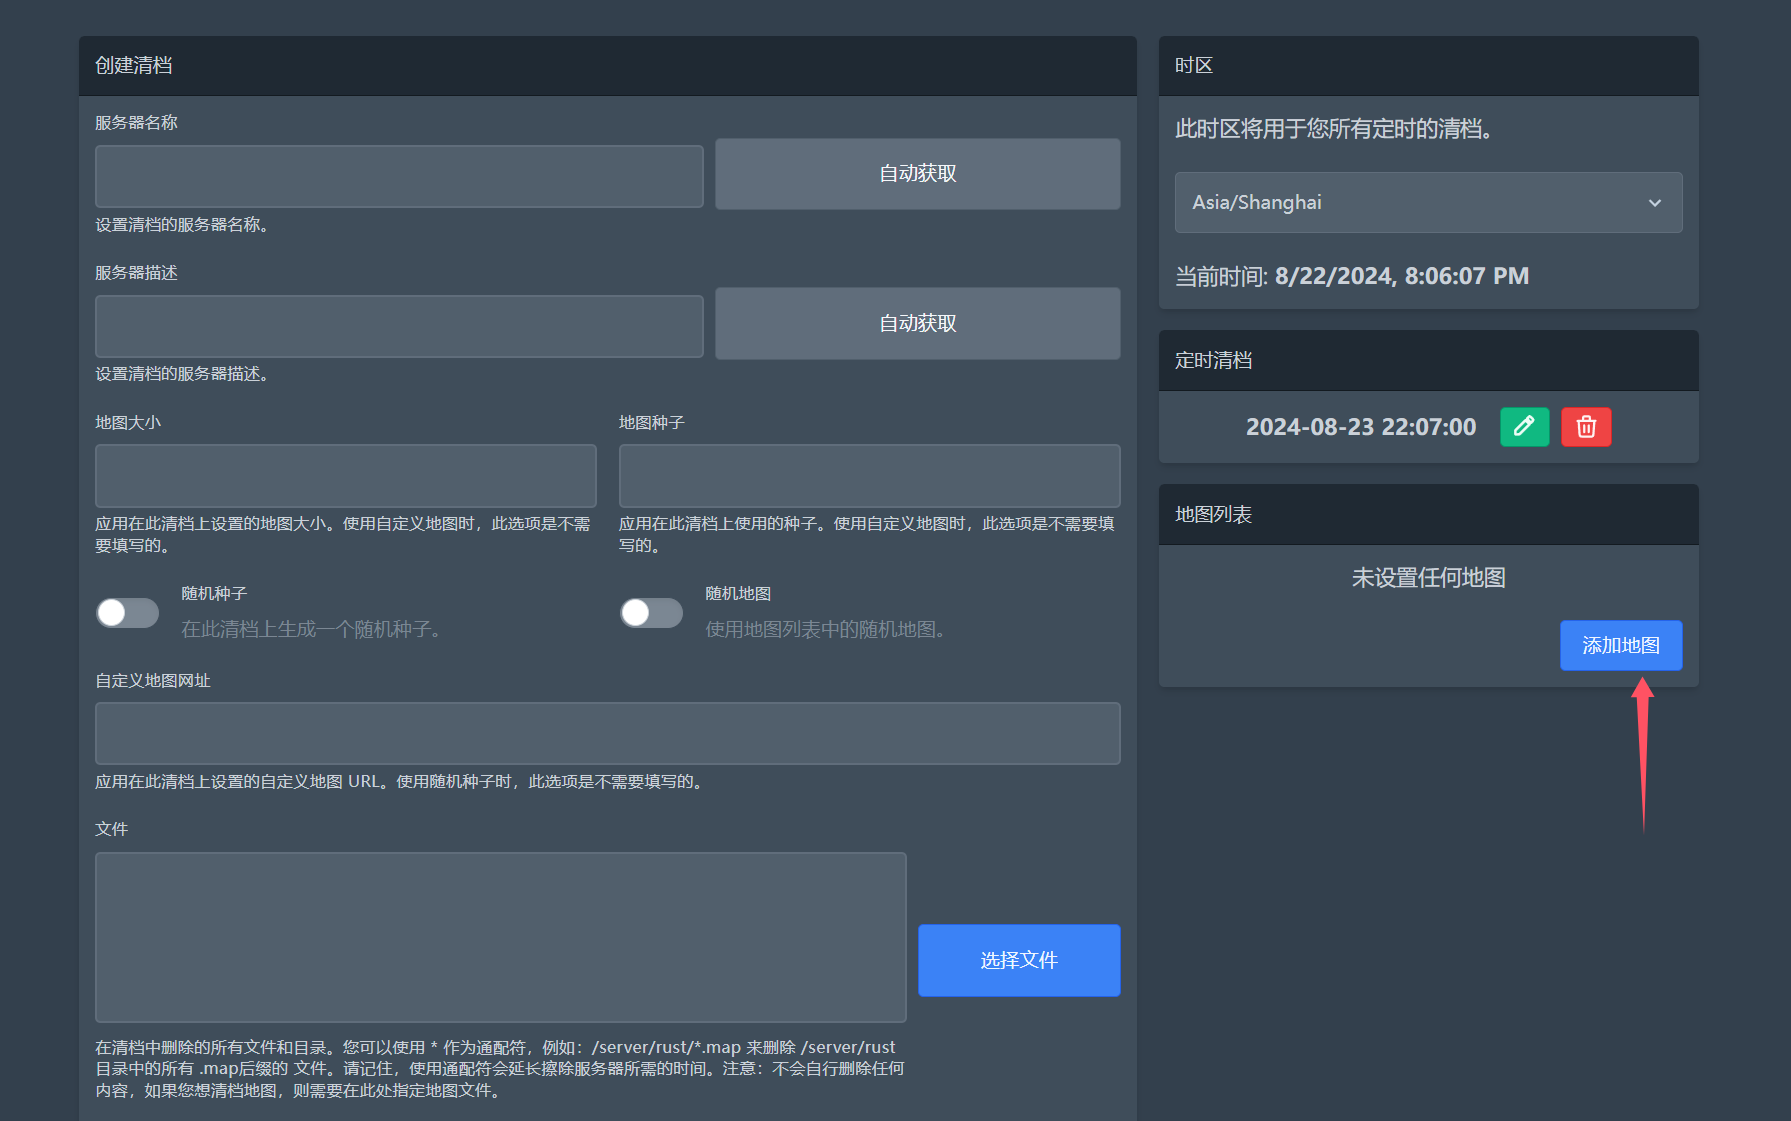
Task: Click the 随机地图 label
Action: (x=738, y=593)
